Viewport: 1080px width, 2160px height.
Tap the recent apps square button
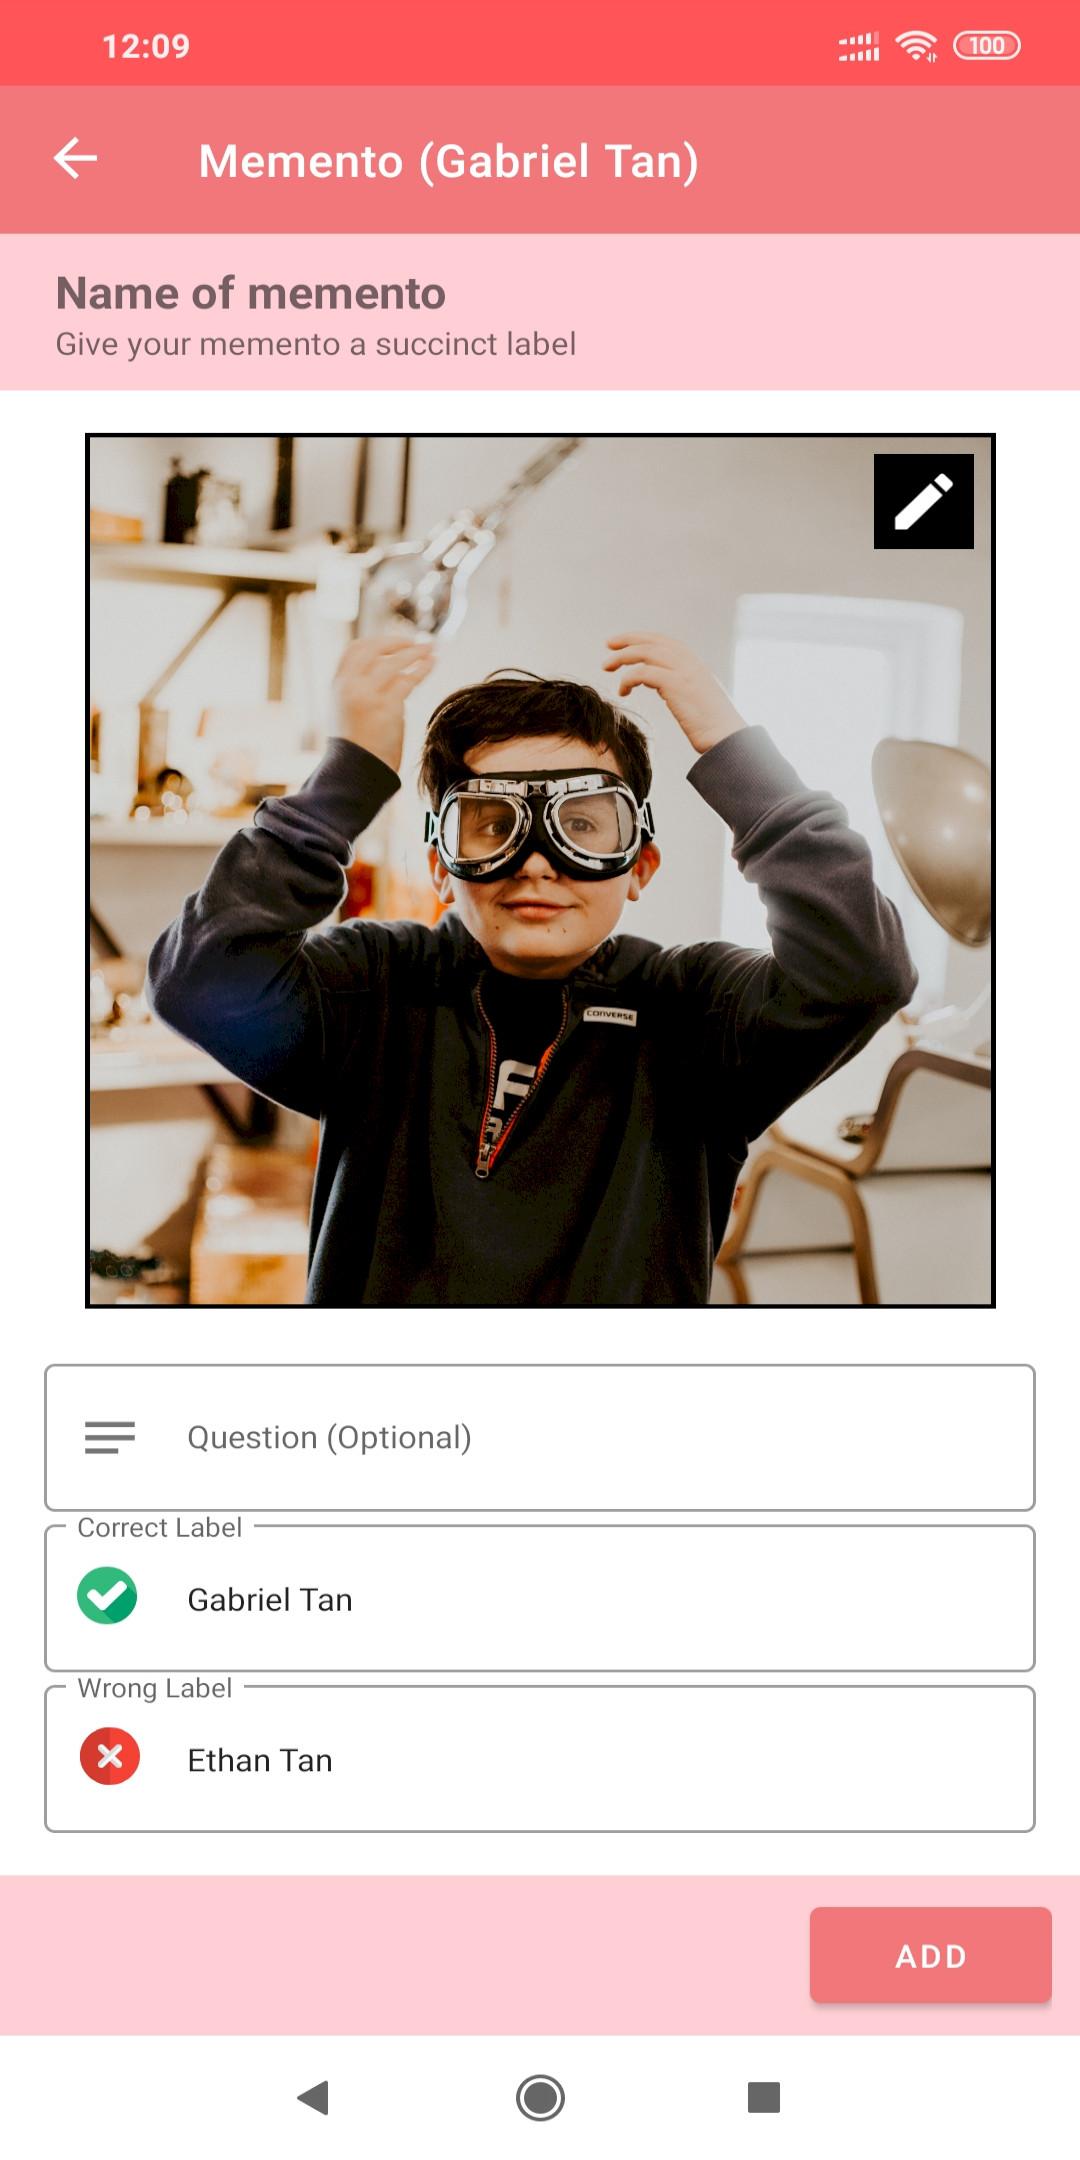[x=764, y=2097]
